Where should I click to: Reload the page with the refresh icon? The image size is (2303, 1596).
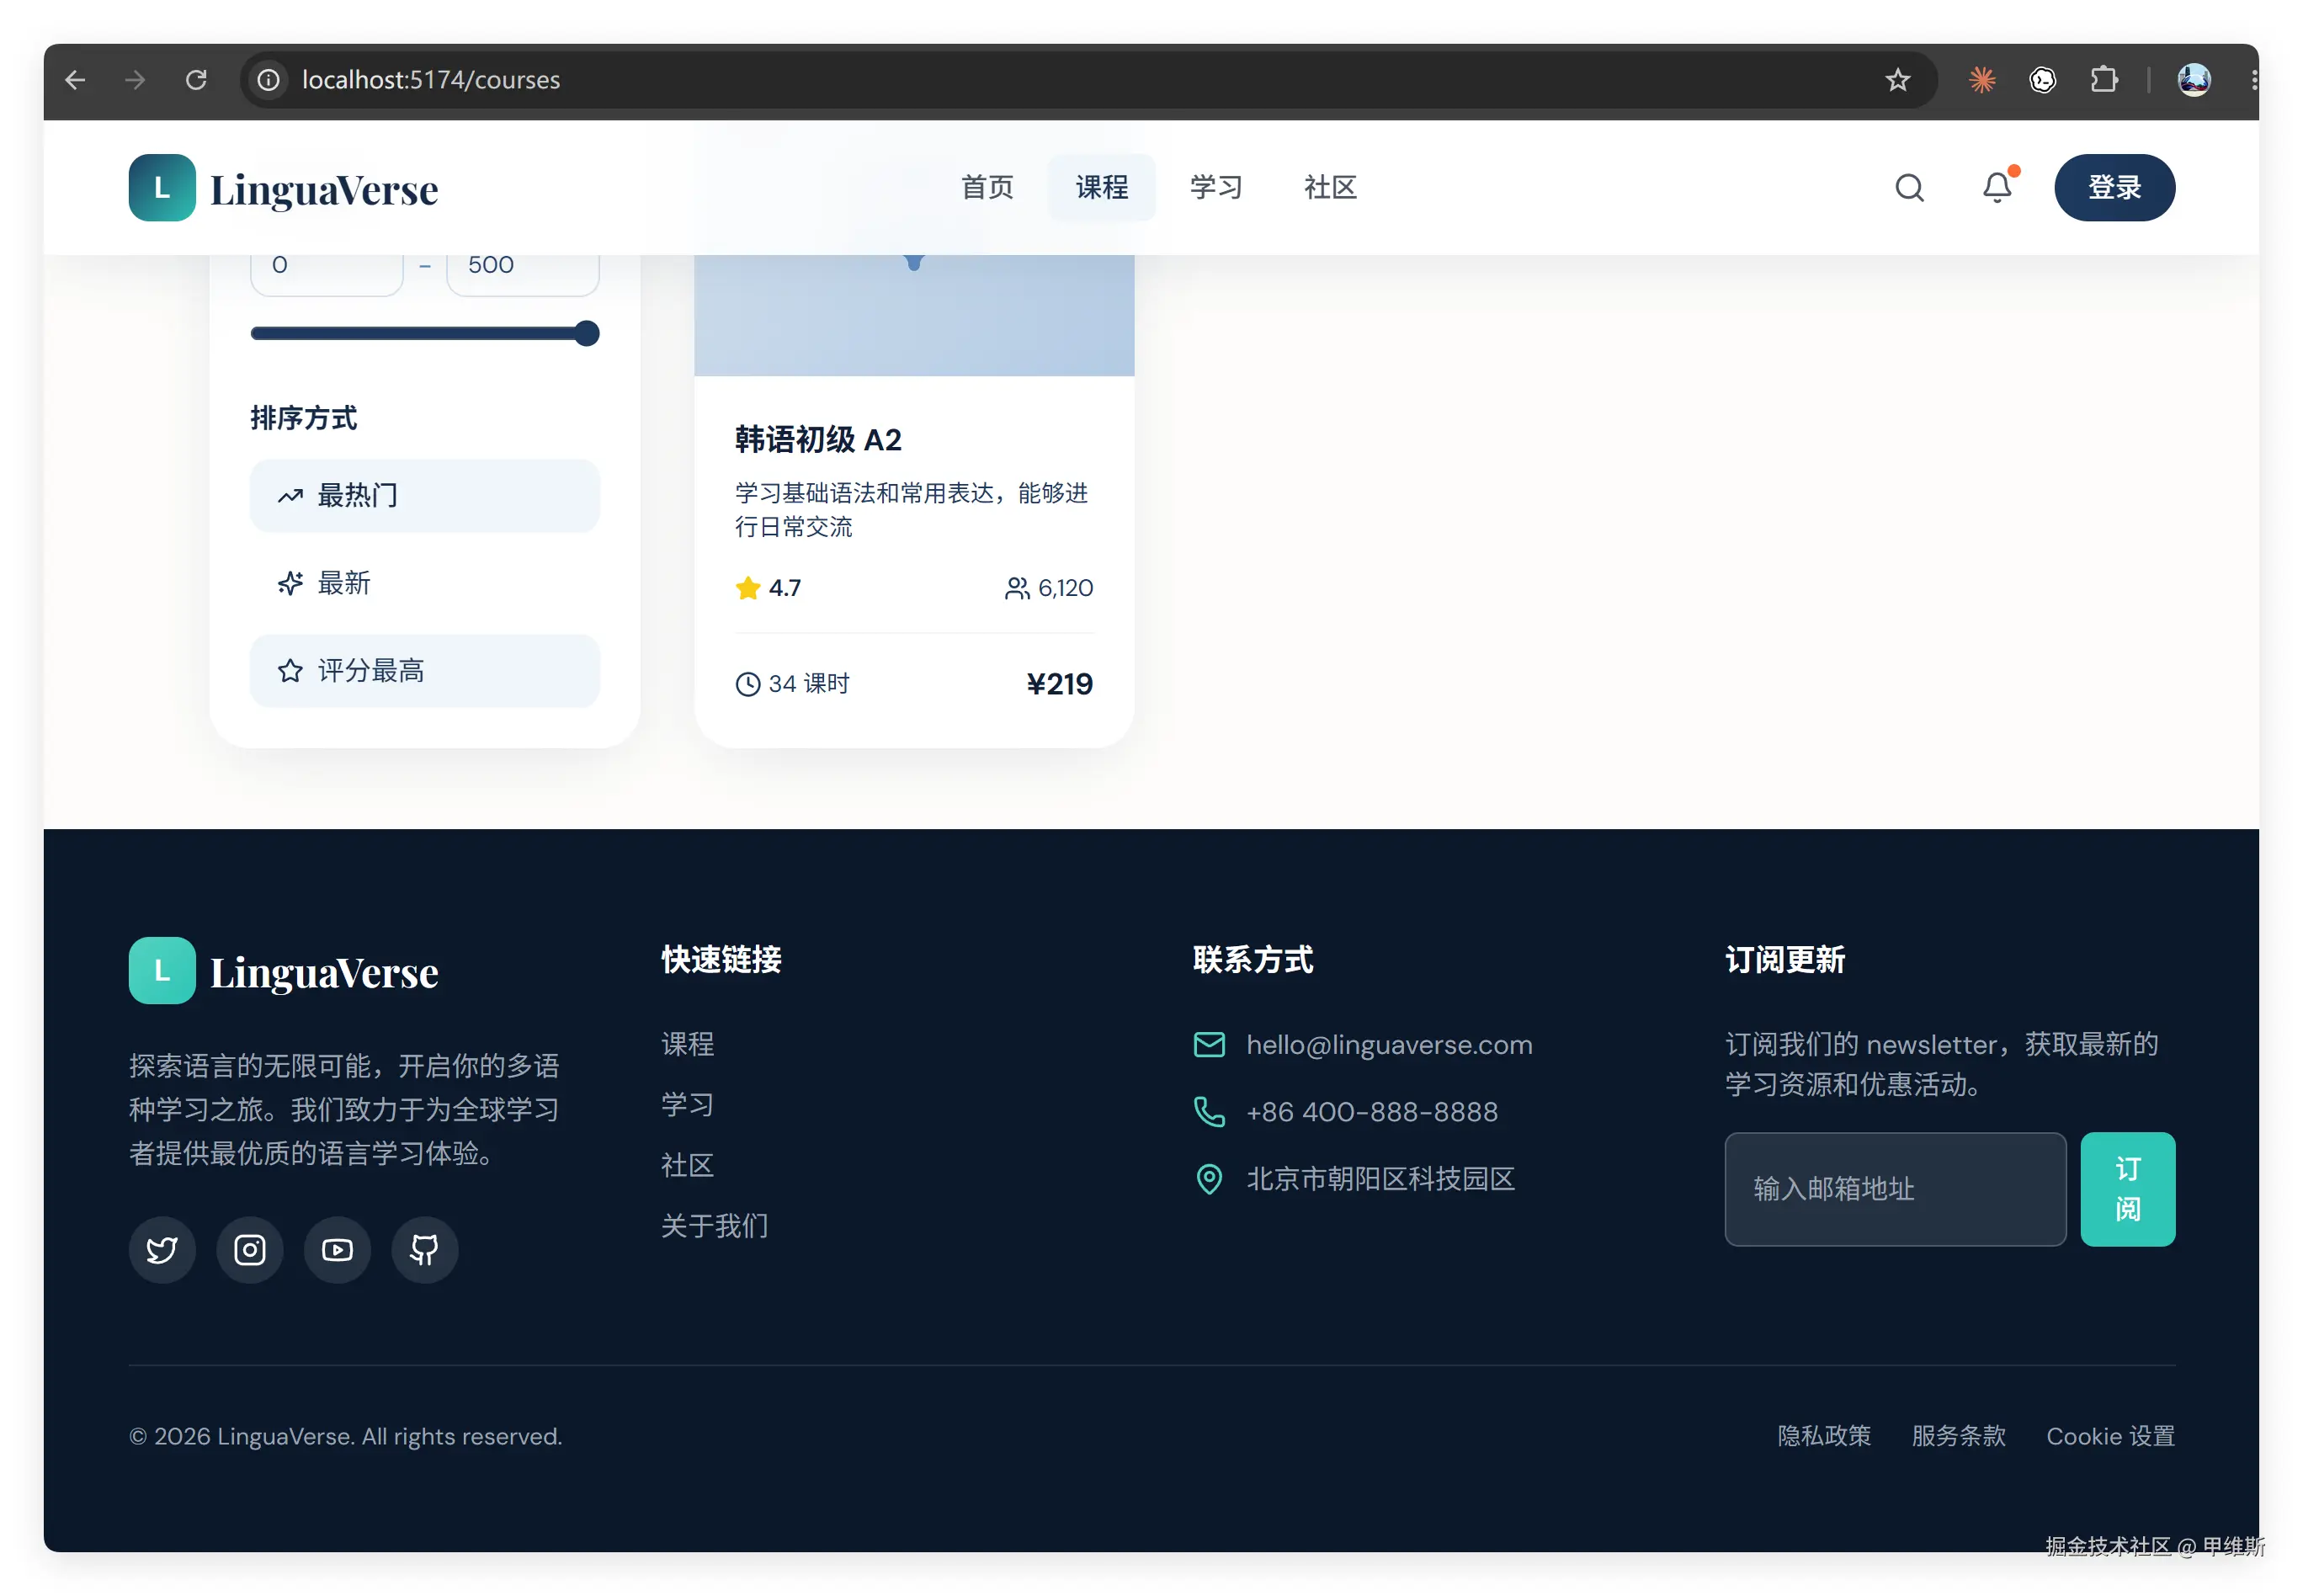pyautogui.click(x=196, y=80)
